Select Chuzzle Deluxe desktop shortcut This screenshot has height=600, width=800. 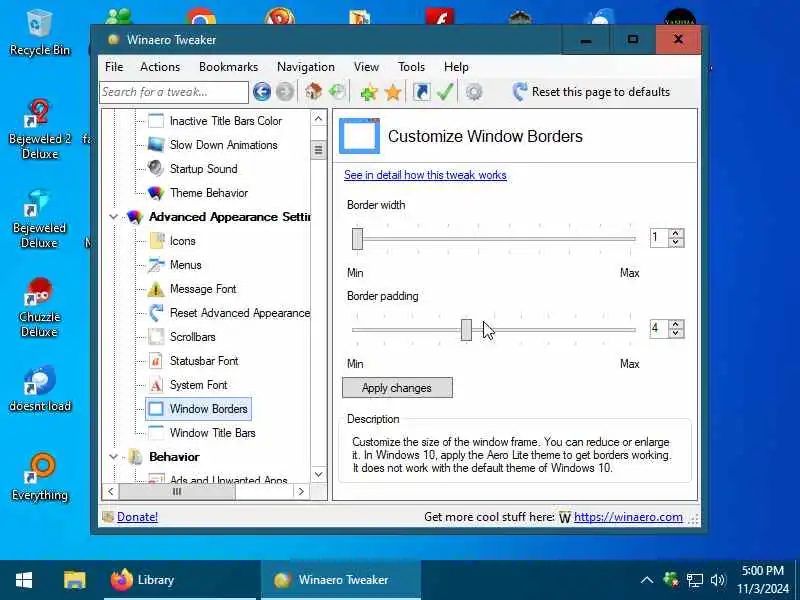coord(40,308)
